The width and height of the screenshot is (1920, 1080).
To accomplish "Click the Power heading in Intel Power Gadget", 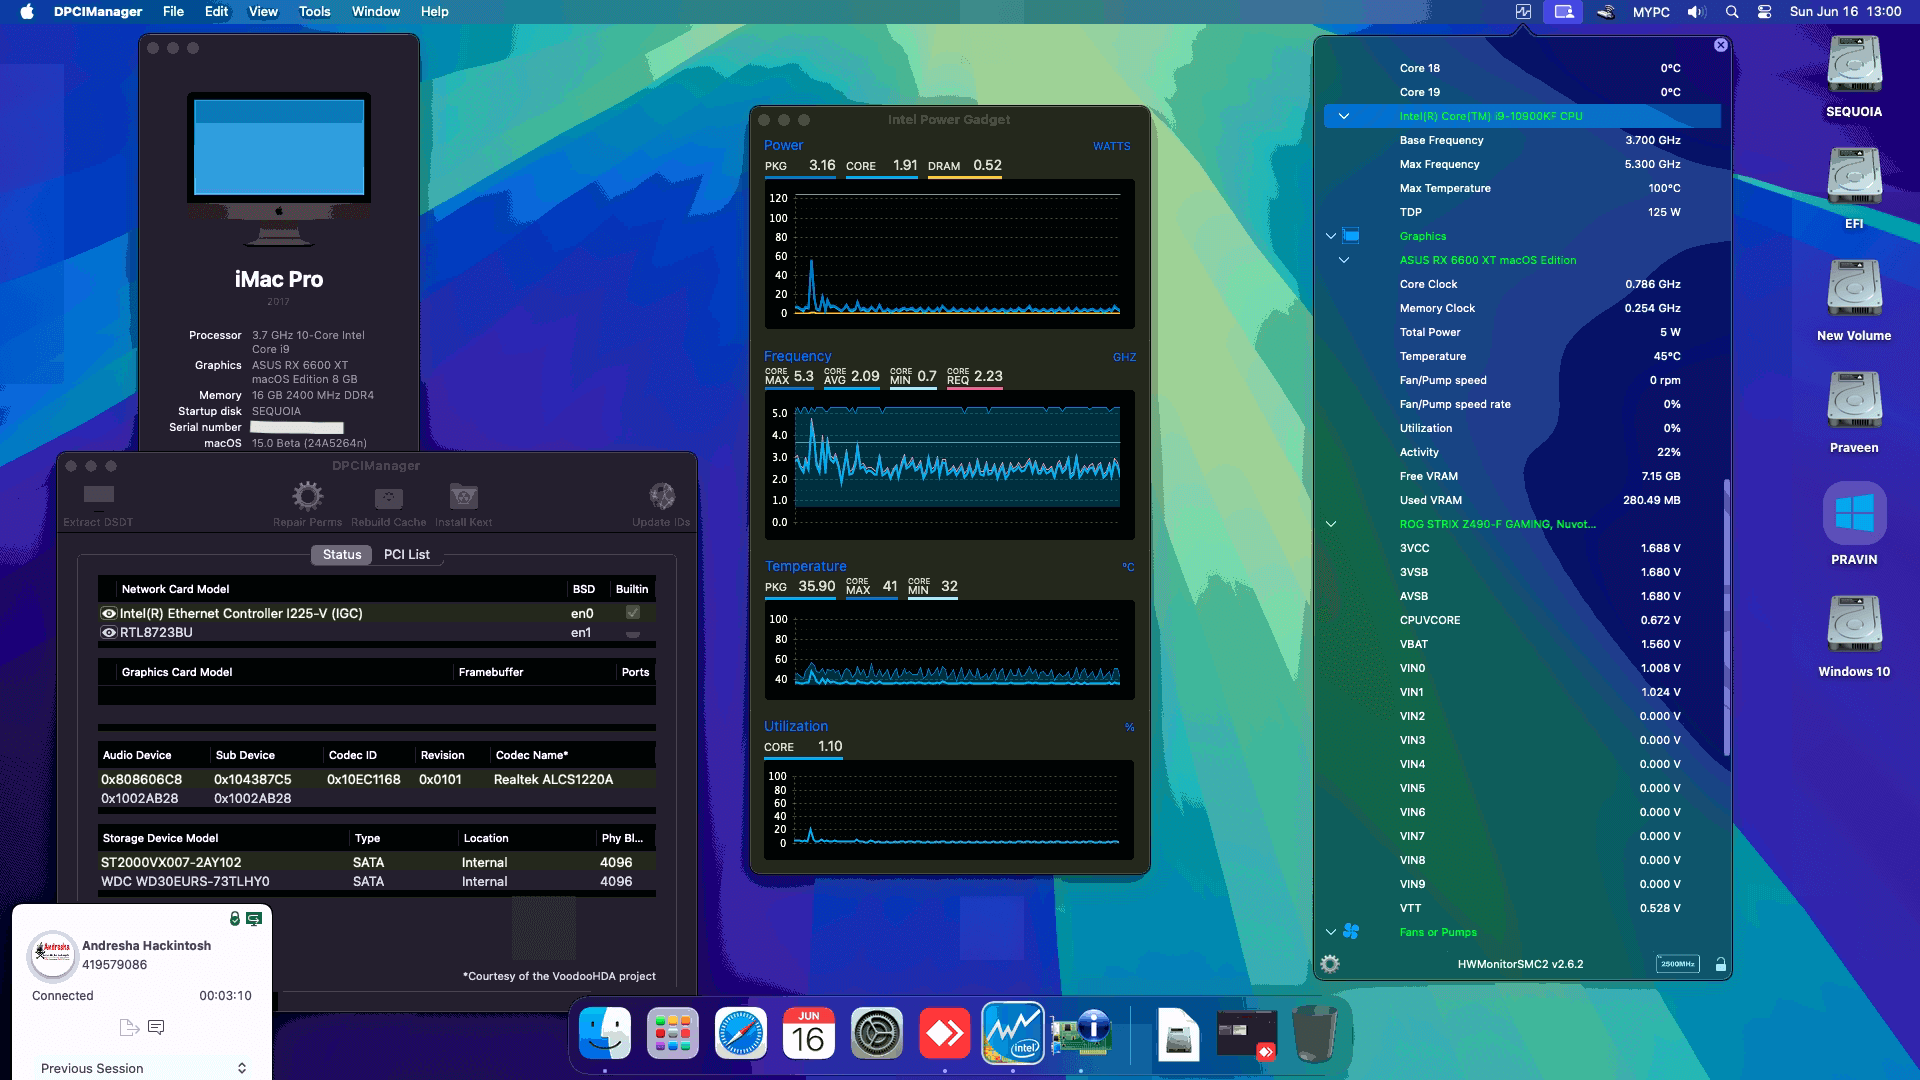I will [x=783, y=145].
